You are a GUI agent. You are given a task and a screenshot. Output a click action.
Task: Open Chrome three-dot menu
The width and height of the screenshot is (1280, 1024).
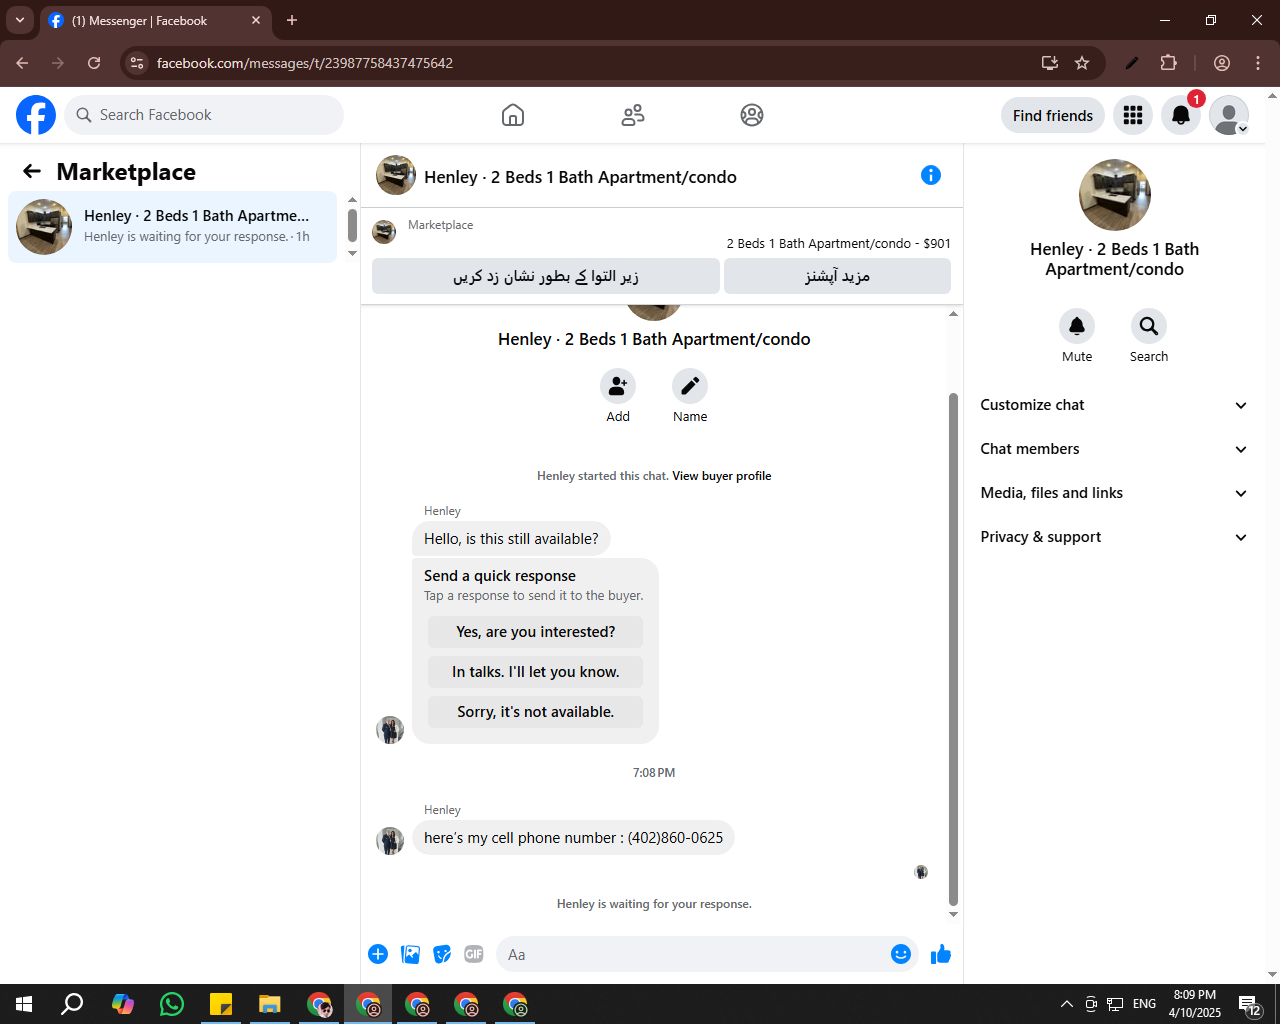coord(1258,63)
